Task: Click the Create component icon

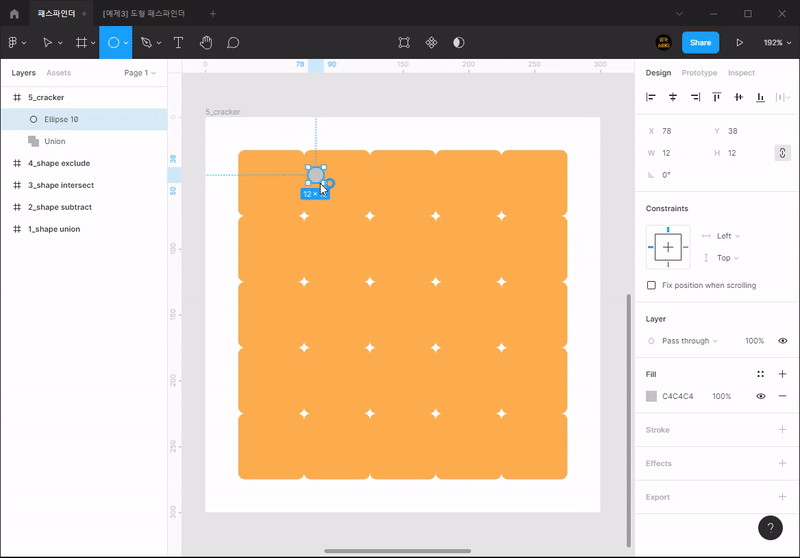Action: click(432, 43)
